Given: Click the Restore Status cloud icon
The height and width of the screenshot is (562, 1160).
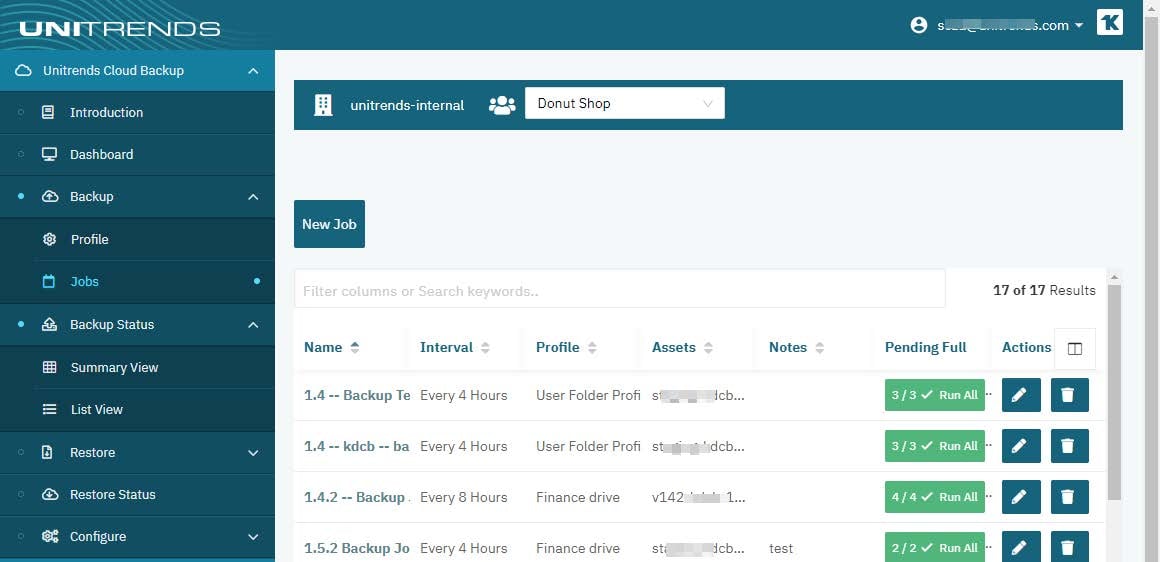Looking at the screenshot, I should [x=50, y=495].
